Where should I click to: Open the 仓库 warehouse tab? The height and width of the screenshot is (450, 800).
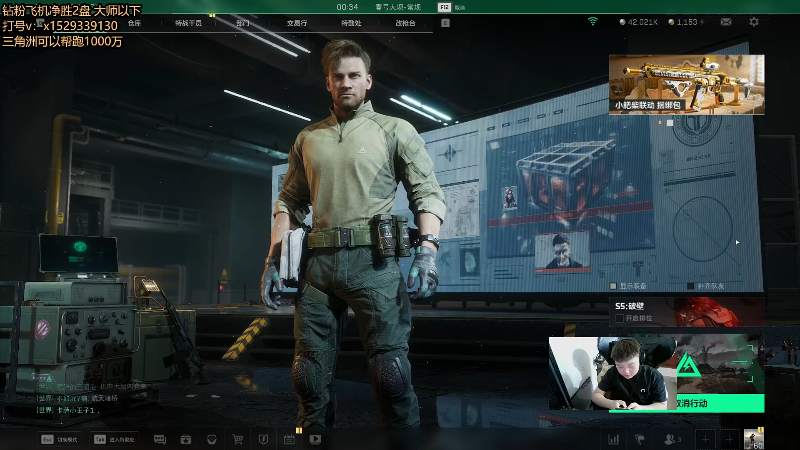[135, 23]
